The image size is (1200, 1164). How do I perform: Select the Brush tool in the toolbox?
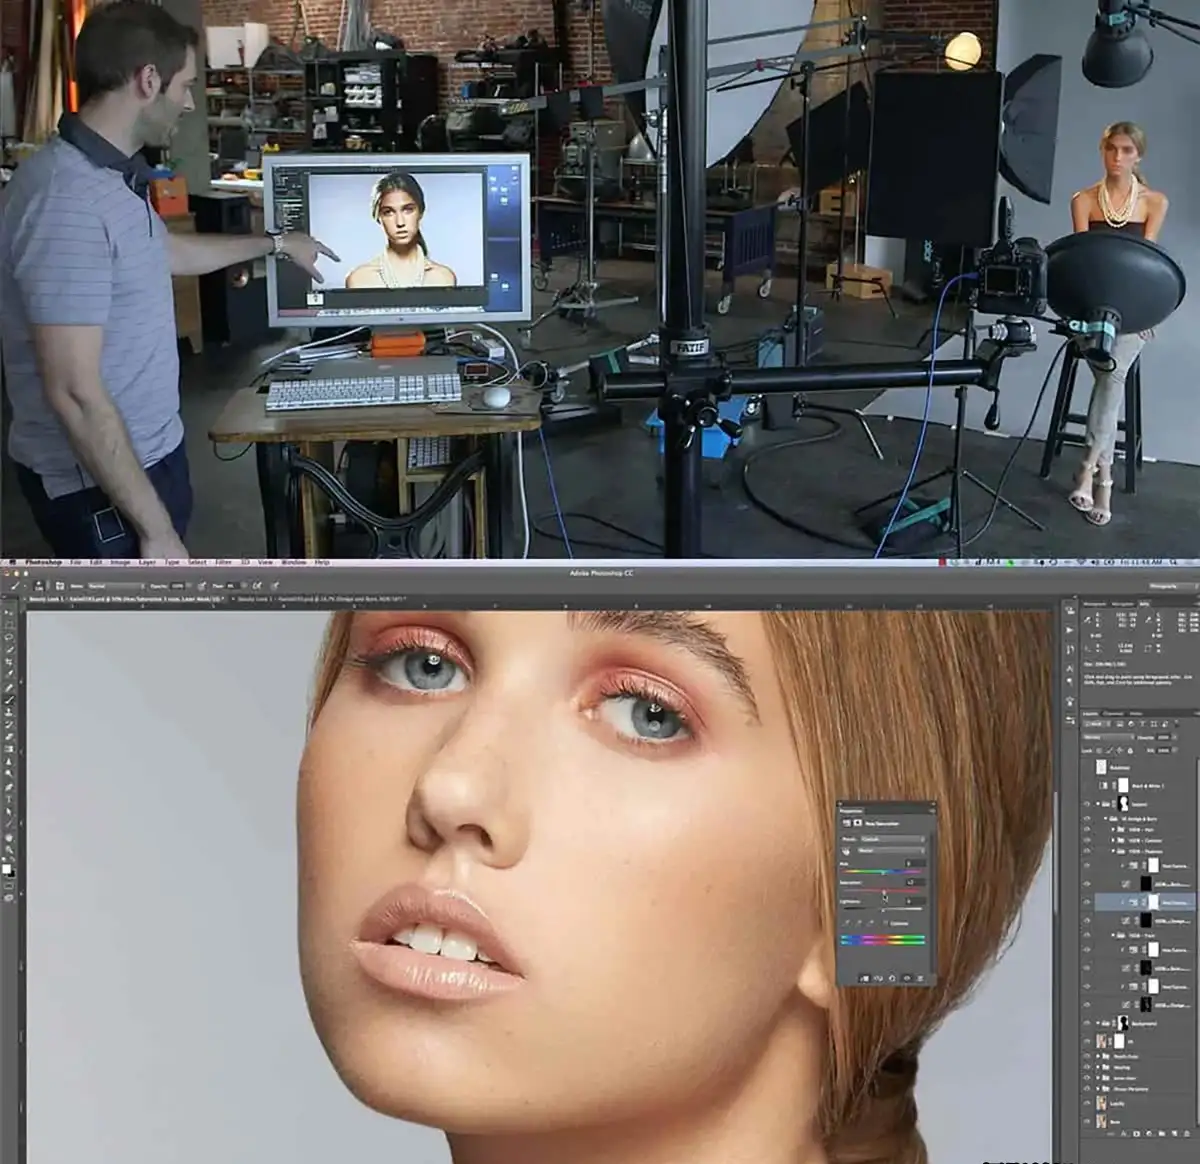10,700
